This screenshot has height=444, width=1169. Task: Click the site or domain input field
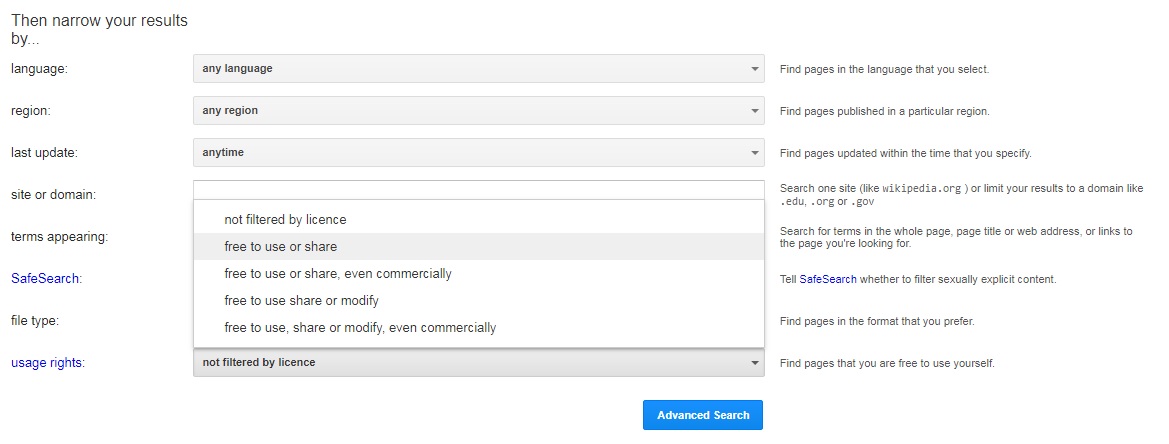click(x=479, y=190)
